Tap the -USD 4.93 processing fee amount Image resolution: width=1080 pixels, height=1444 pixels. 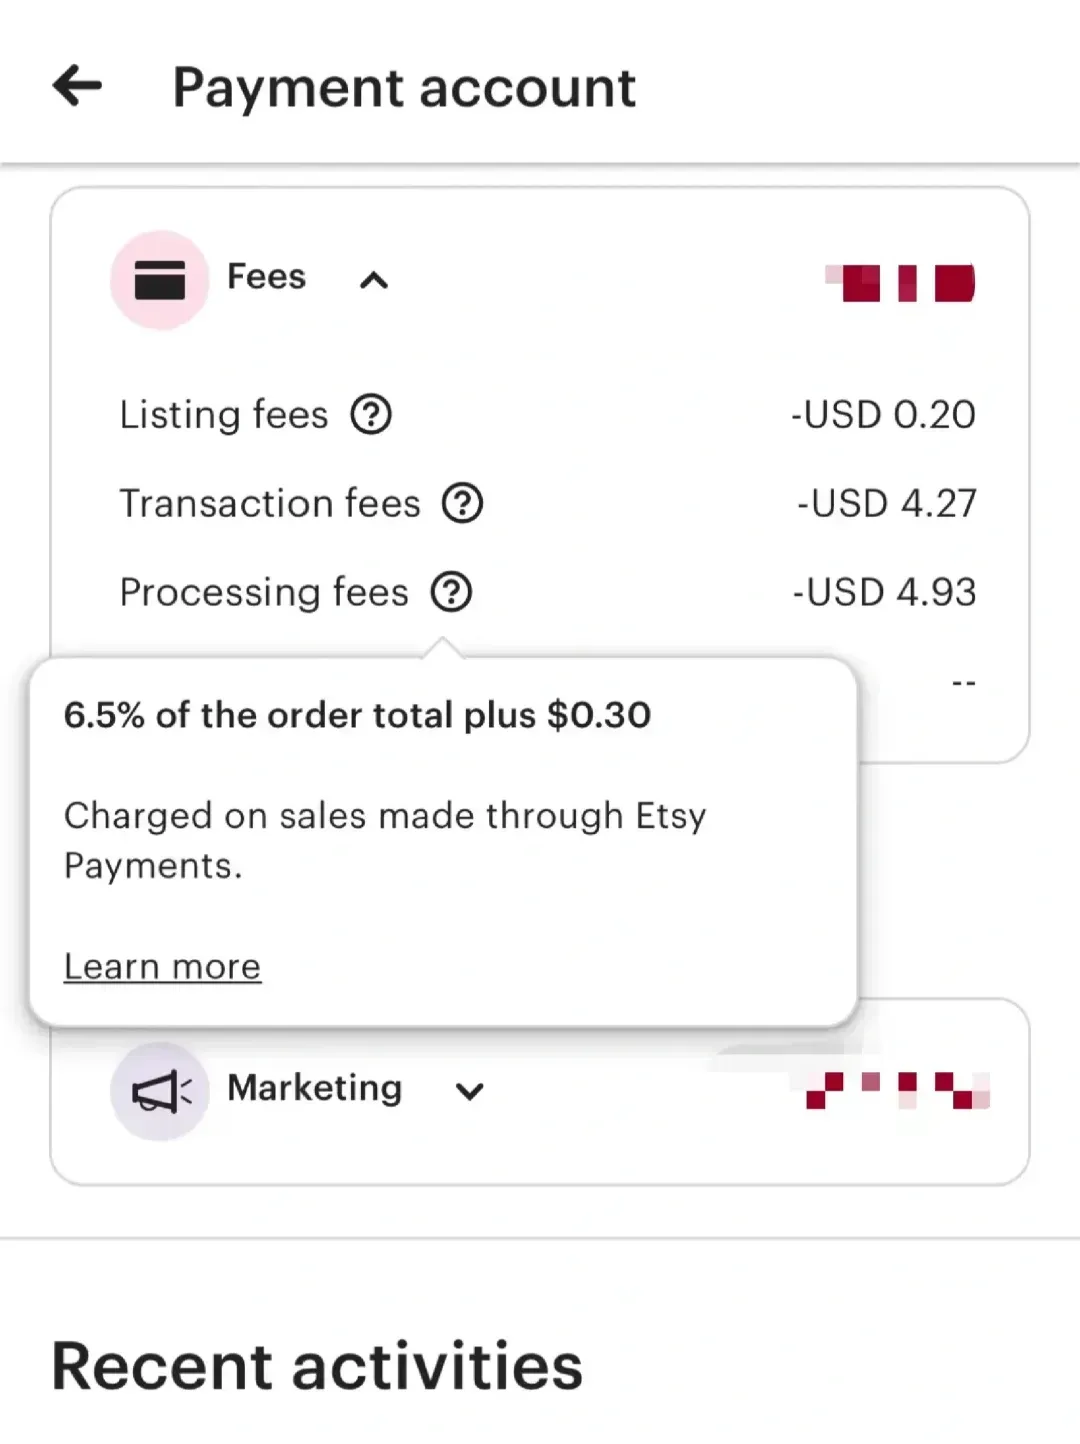(884, 592)
